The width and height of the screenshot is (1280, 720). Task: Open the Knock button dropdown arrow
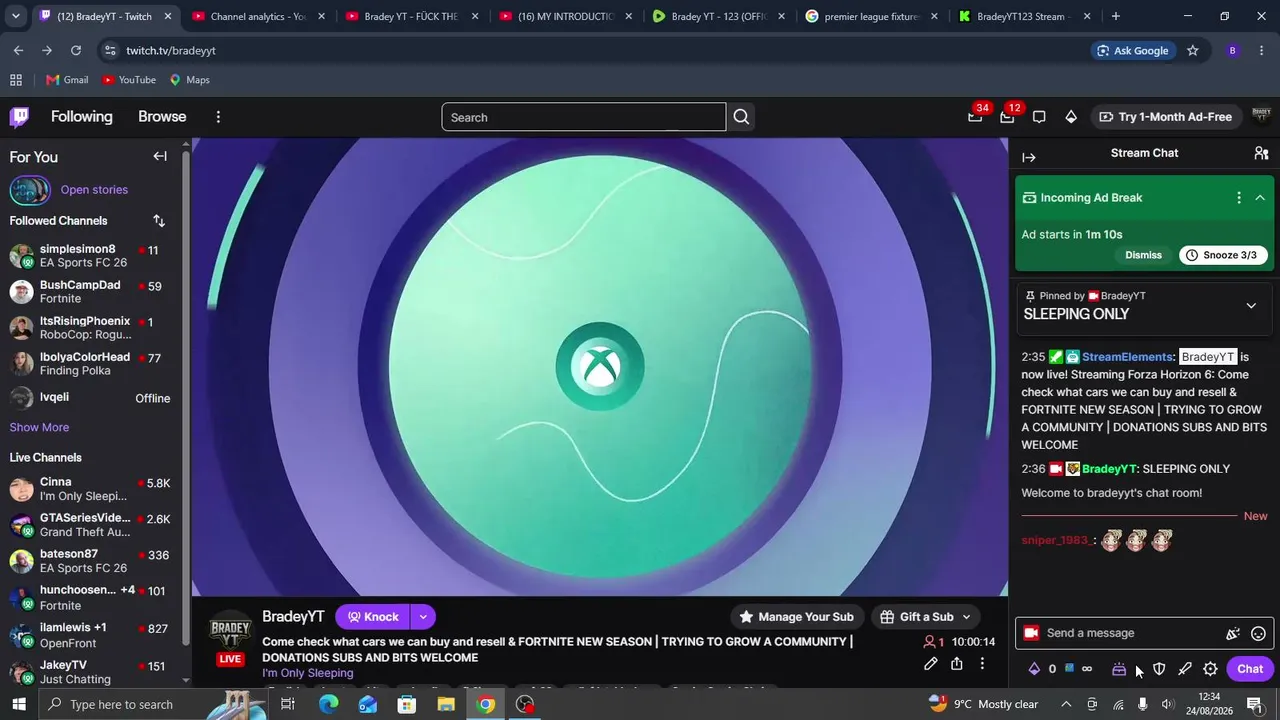423,617
